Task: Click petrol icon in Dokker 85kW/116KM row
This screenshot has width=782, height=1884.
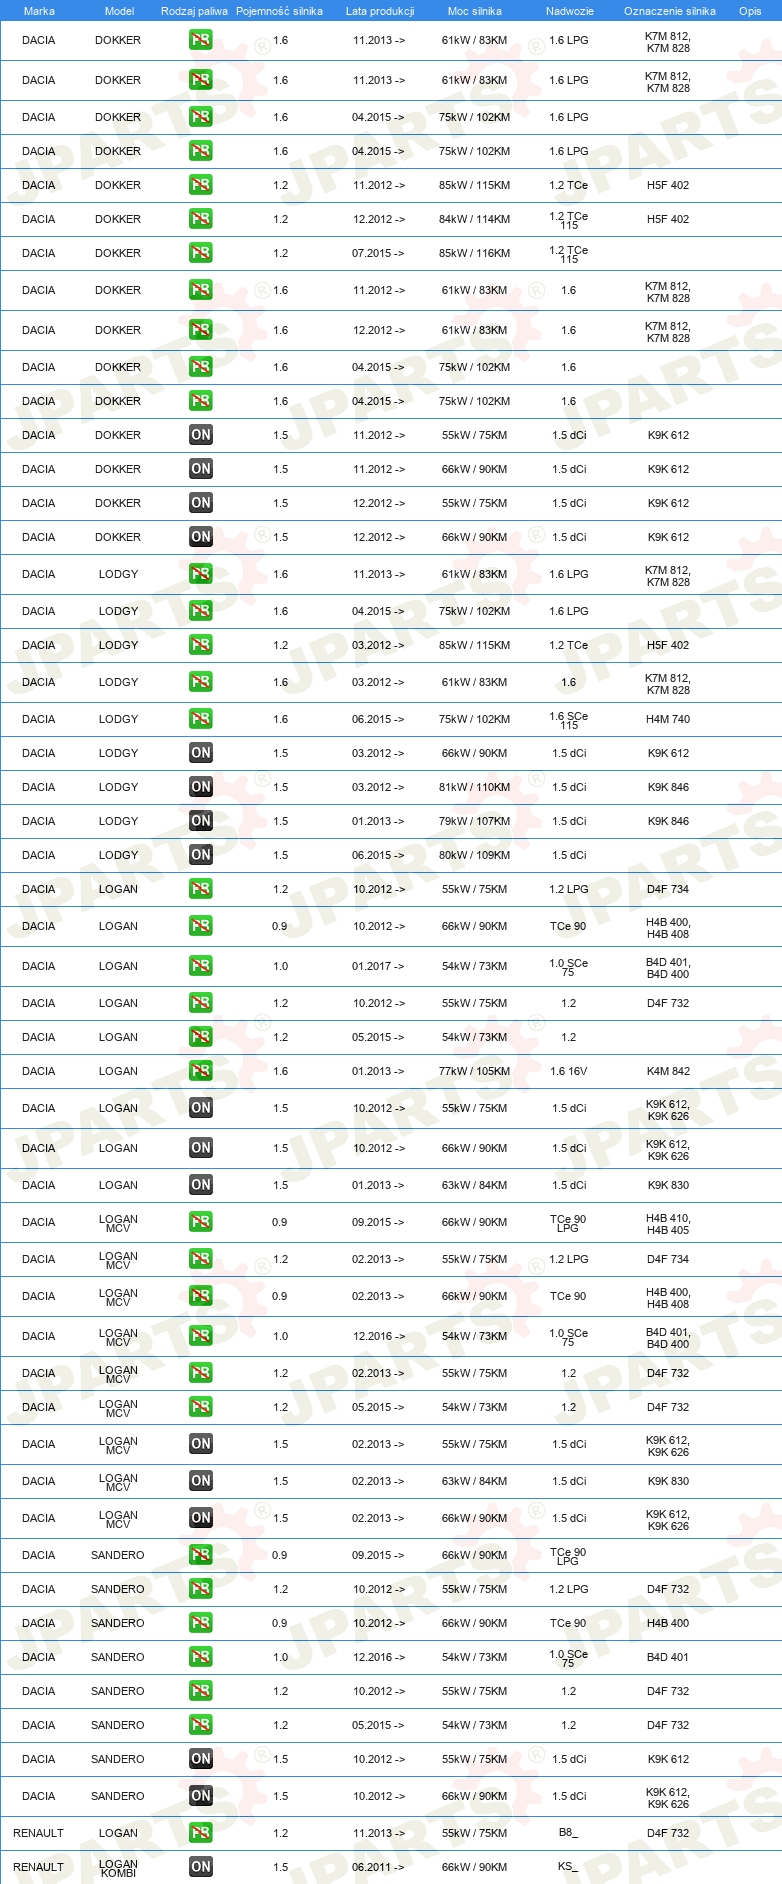Action: (201, 253)
